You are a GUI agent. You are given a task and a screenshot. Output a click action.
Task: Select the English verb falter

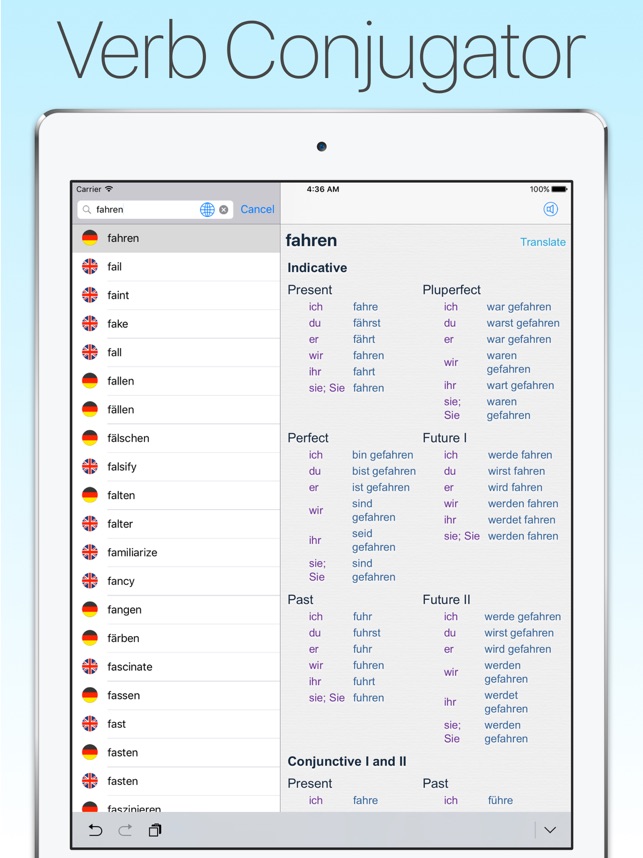[176, 524]
